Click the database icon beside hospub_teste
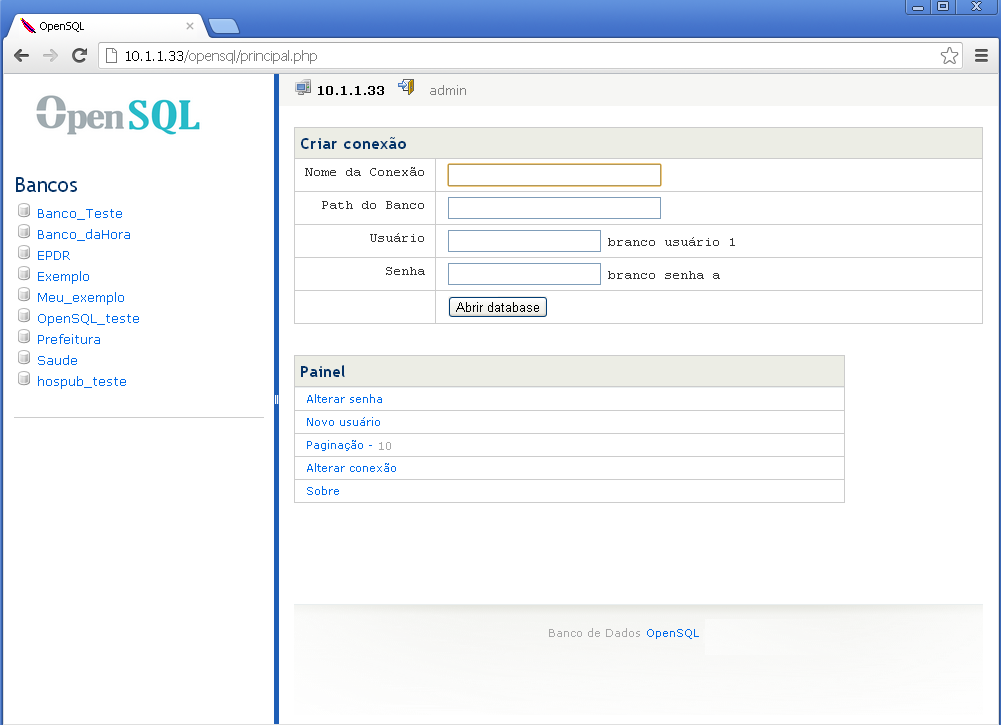Viewport: 1001px width, 725px height. (x=24, y=379)
